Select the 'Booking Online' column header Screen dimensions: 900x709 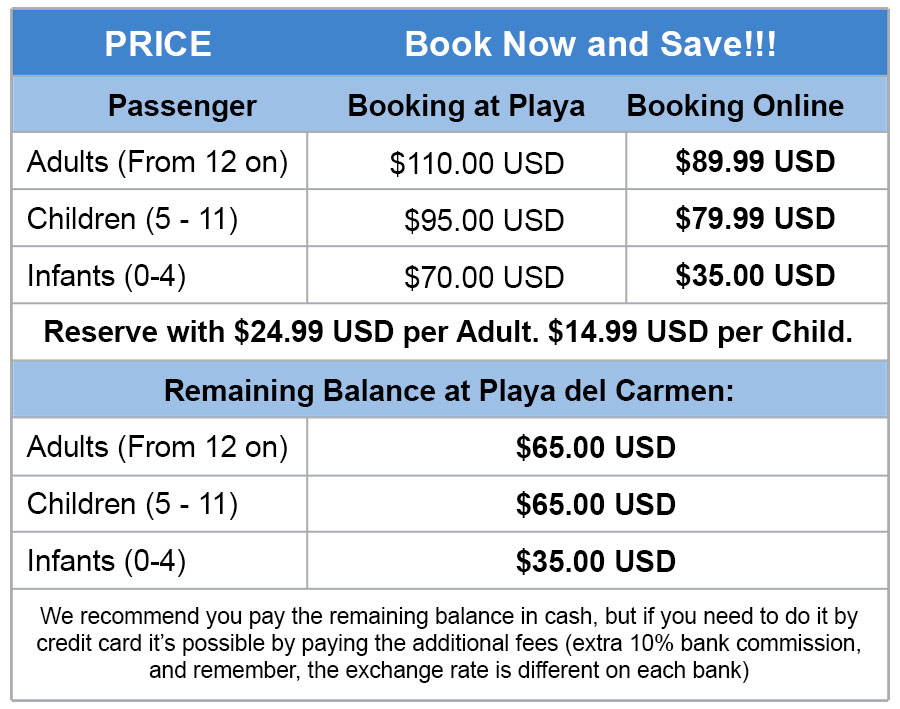tap(735, 106)
